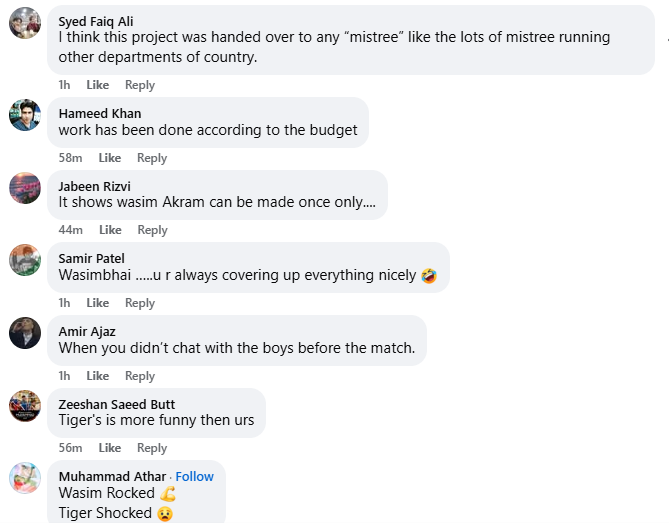Like Zeeshan Saeed Butt's comment
Image resolution: width=669 pixels, height=523 pixels.
pyautogui.click(x=110, y=448)
